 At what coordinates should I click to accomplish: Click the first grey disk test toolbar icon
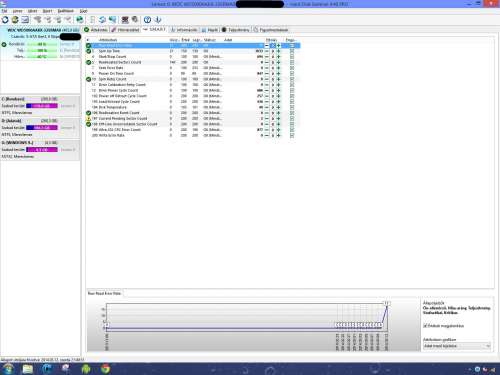click(38, 20)
